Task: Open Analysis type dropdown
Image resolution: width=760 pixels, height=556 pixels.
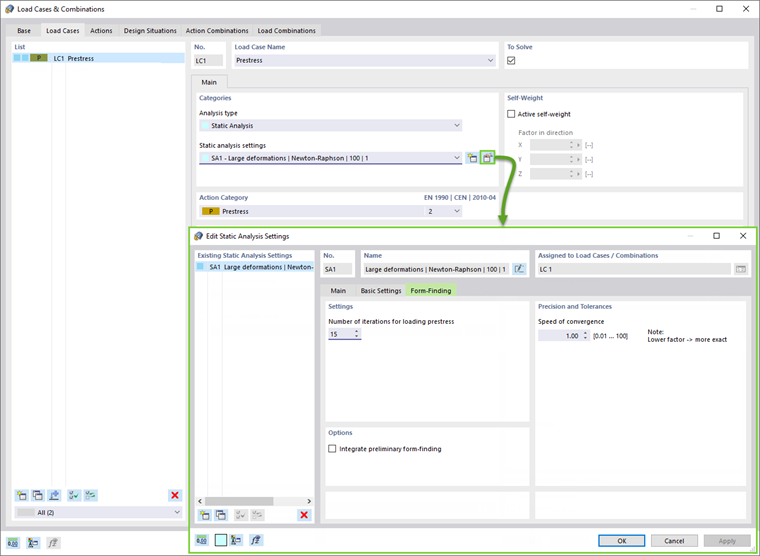Action: 456,126
